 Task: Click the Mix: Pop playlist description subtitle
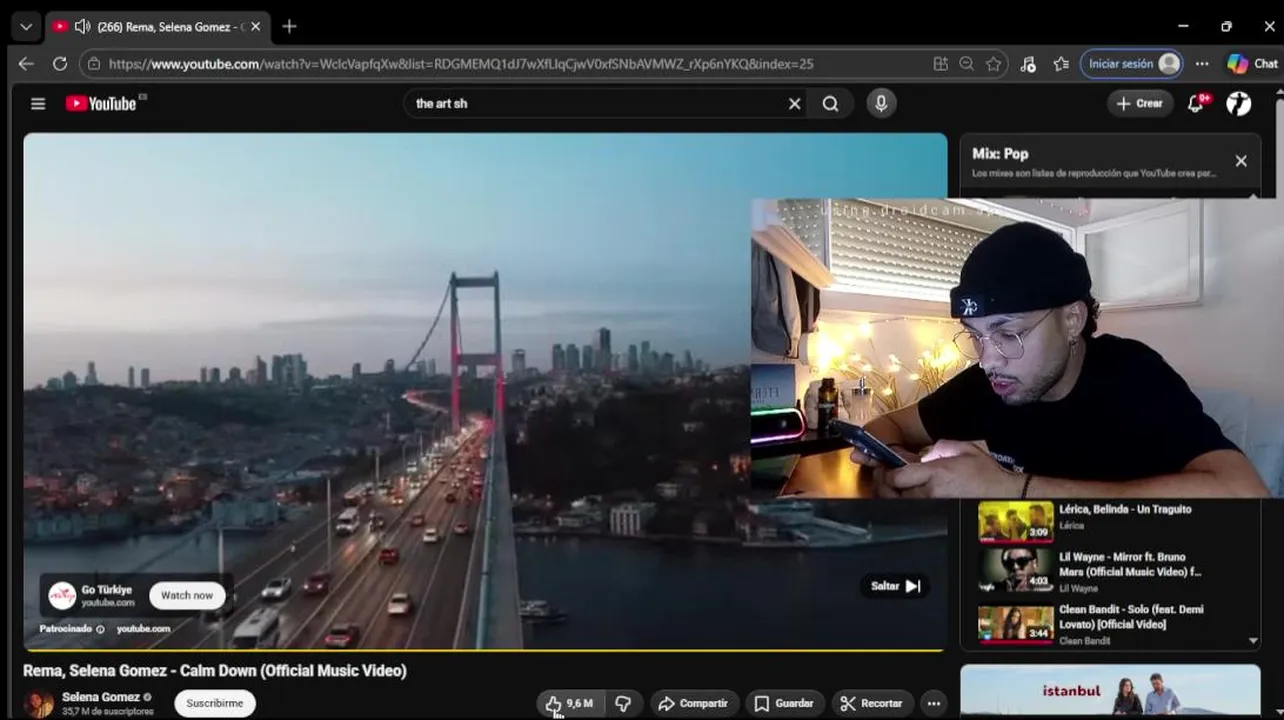pos(1094,173)
